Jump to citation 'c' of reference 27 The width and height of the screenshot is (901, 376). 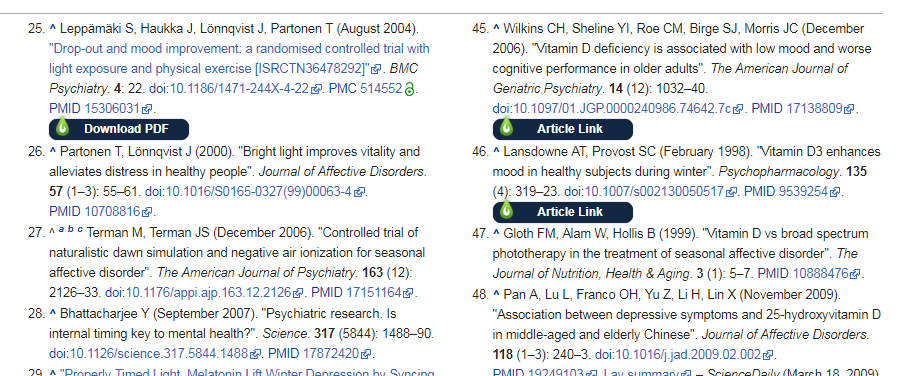pos(80,230)
